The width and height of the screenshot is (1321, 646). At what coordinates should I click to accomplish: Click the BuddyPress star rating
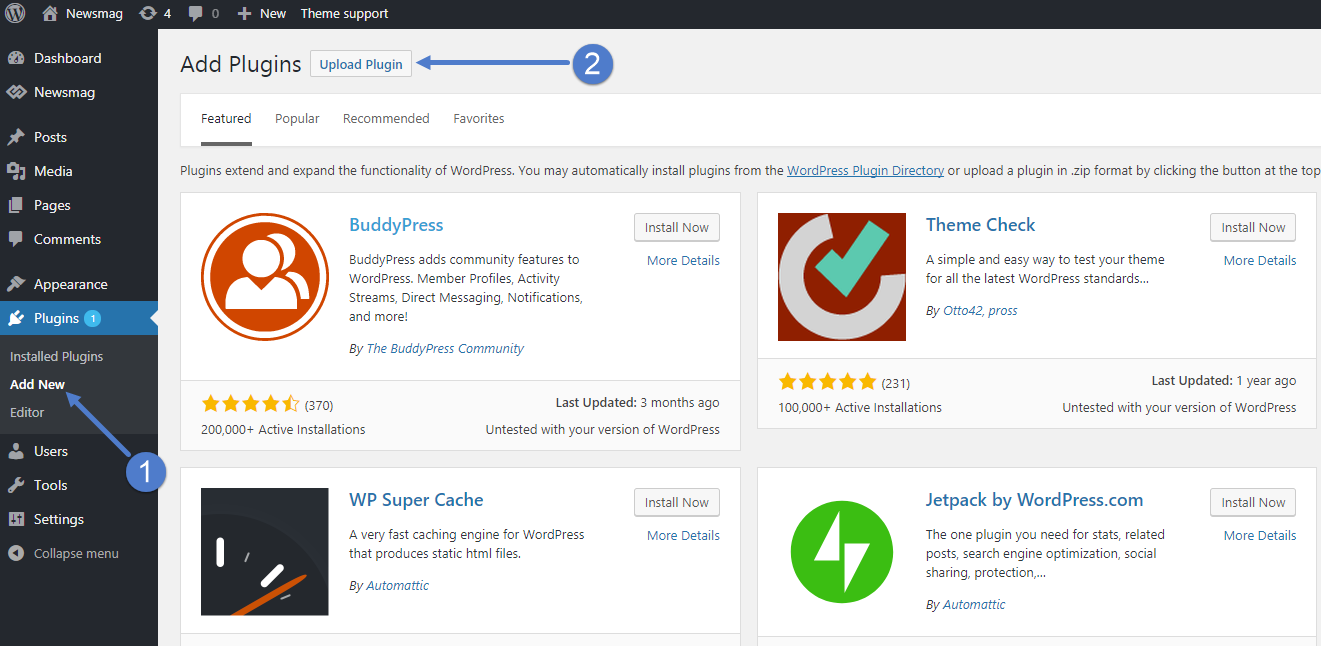click(x=250, y=404)
